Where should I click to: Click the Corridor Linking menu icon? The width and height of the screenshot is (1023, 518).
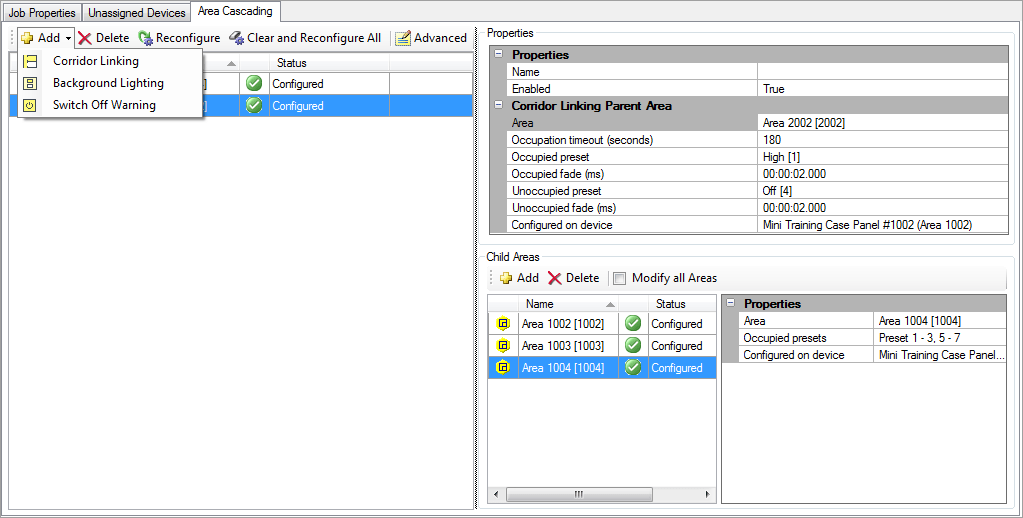point(30,61)
